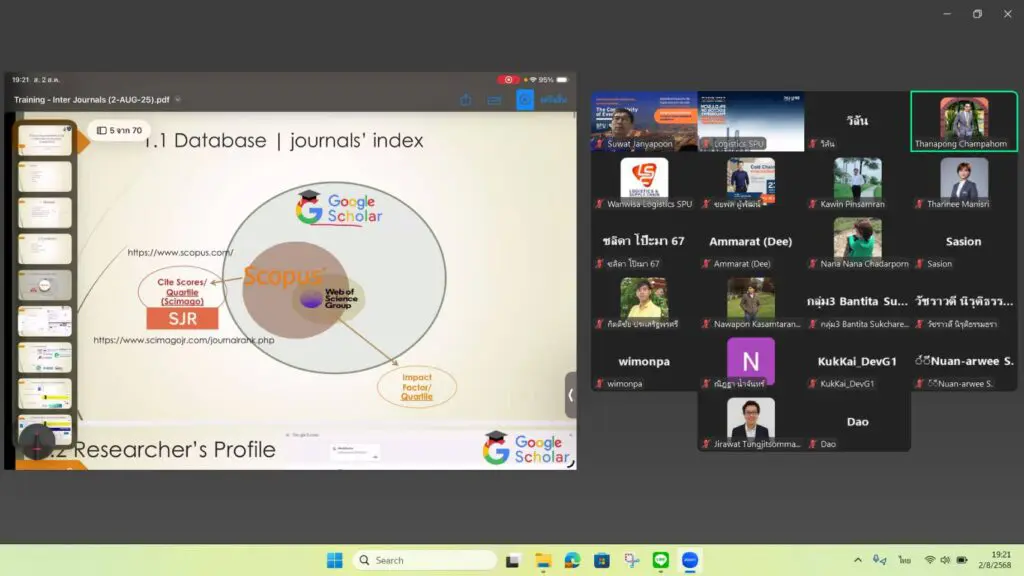Select wimonpa participant tile
Viewport: 1024px width, 576px height.
[644, 362]
